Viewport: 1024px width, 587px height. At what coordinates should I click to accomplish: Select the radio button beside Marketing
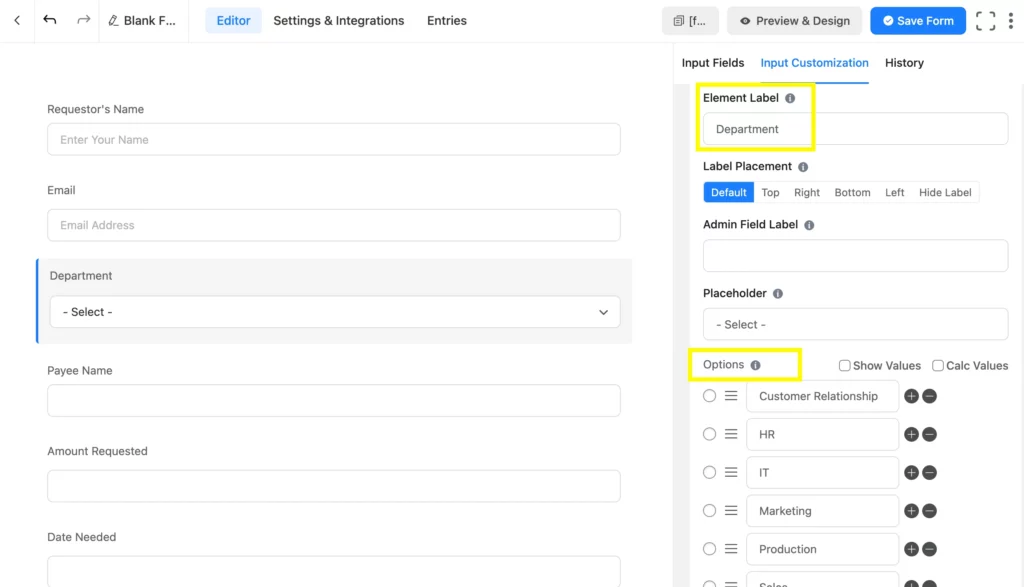709,510
